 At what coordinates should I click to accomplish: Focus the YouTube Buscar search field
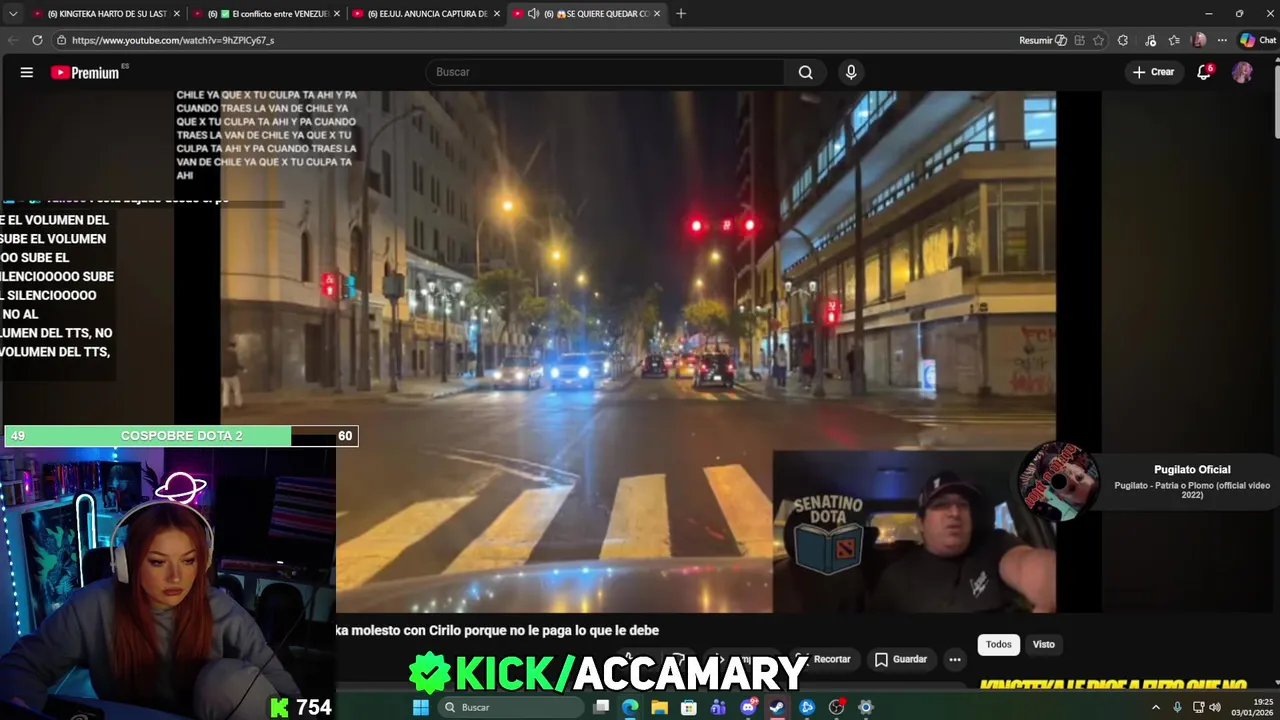pos(606,72)
